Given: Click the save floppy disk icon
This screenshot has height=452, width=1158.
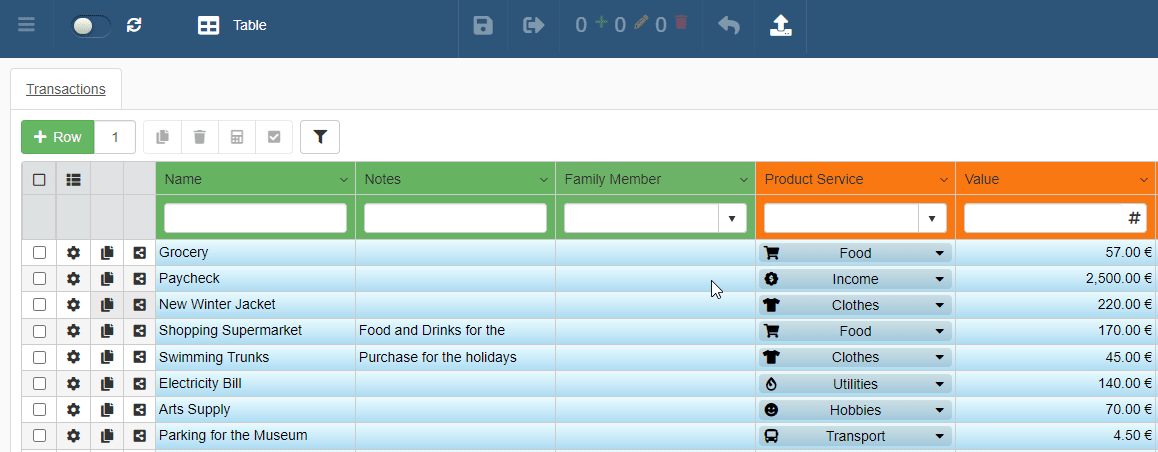Looking at the screenshot, I should (483, 25).
